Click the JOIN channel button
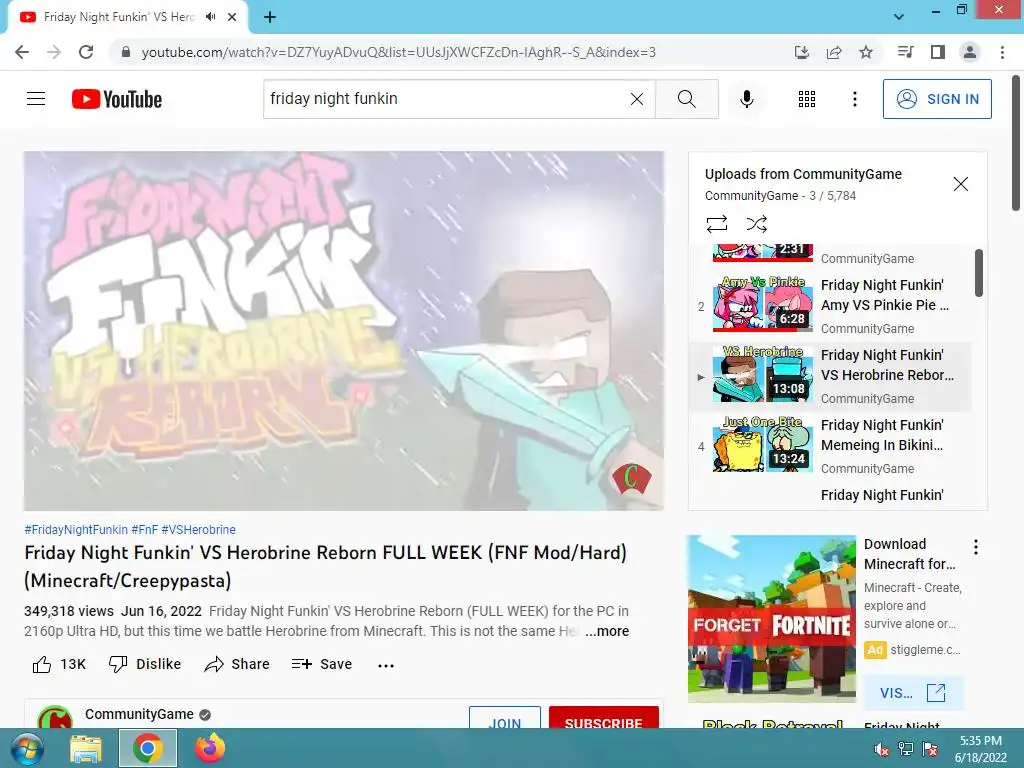Viewport: 1024px width, 768px height. 505,717
